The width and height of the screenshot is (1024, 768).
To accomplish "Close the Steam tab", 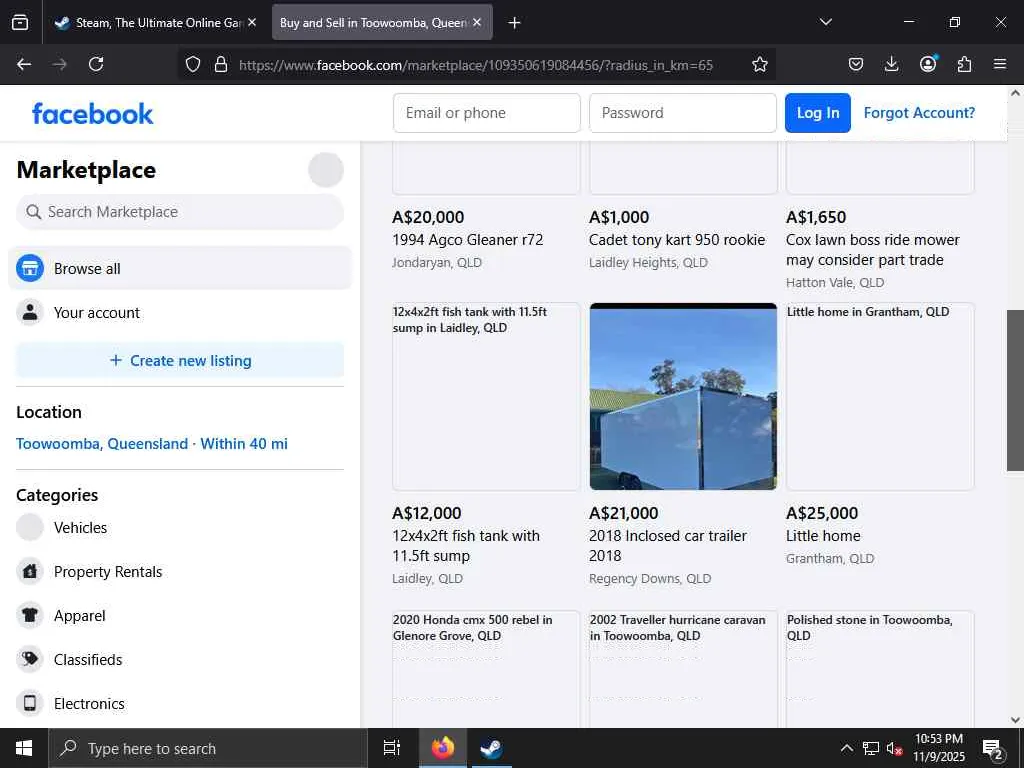I will pos(252,22).
